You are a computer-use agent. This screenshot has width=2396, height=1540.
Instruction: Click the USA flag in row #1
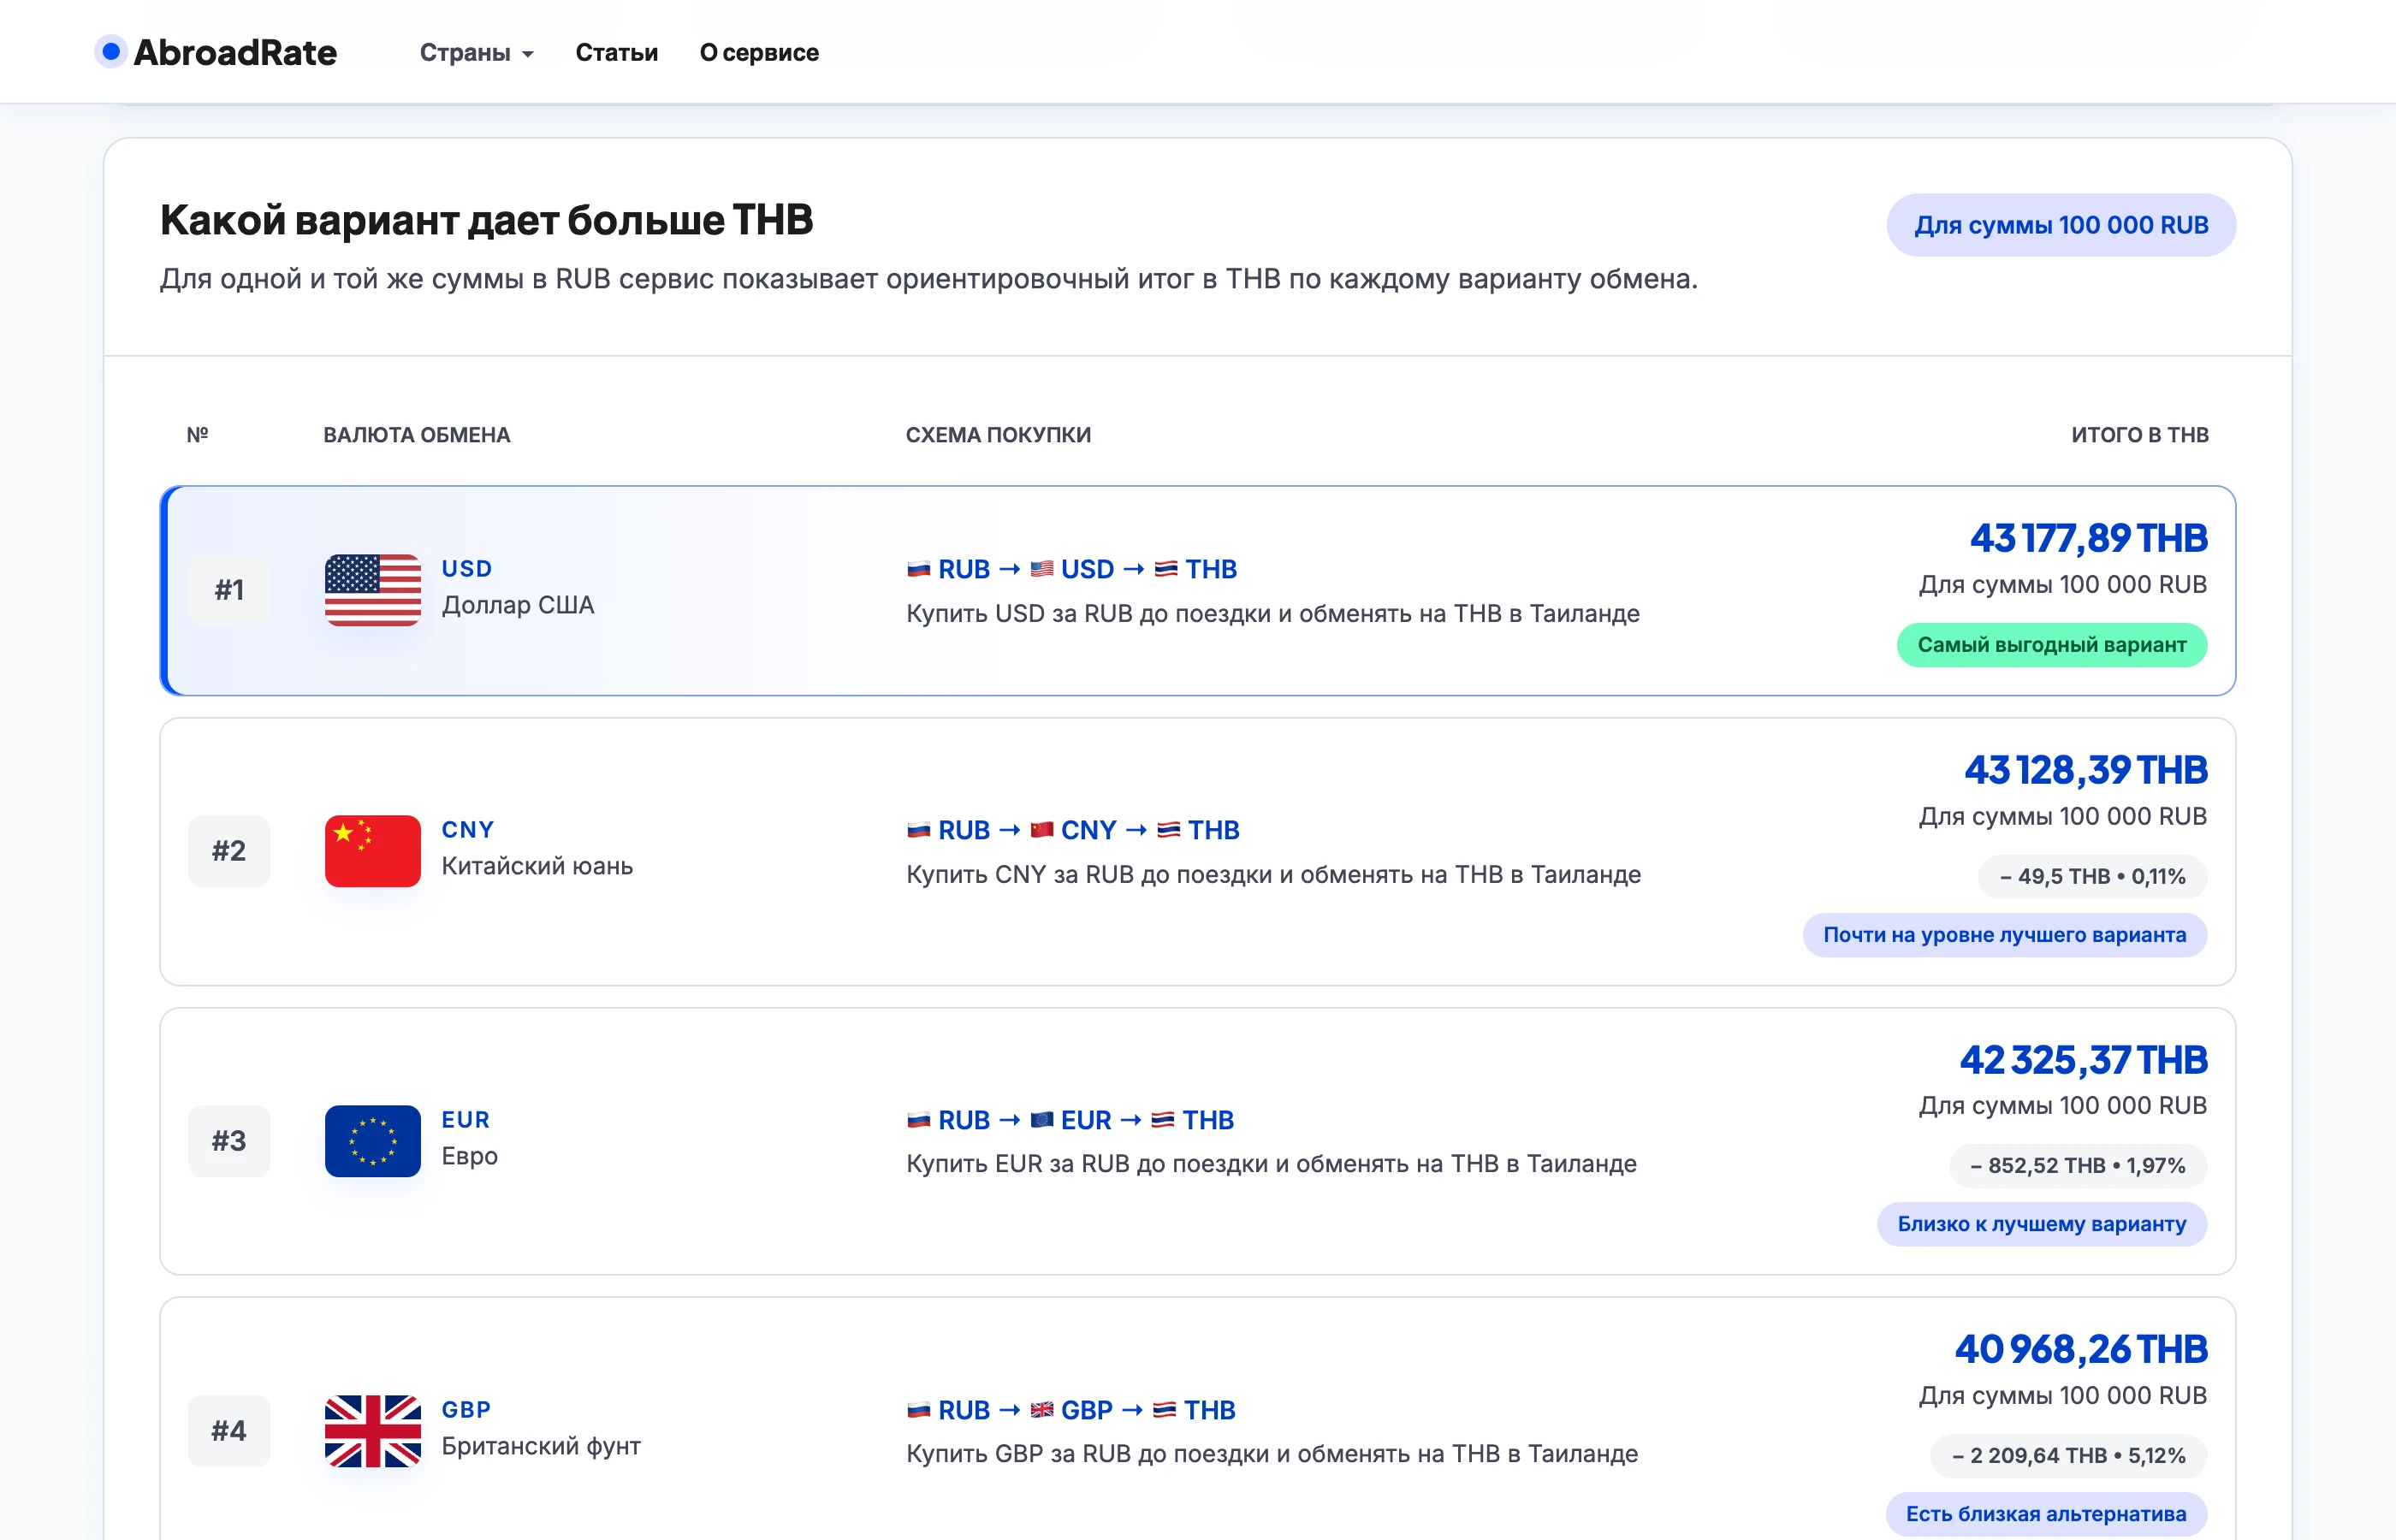tap(373, 590)
